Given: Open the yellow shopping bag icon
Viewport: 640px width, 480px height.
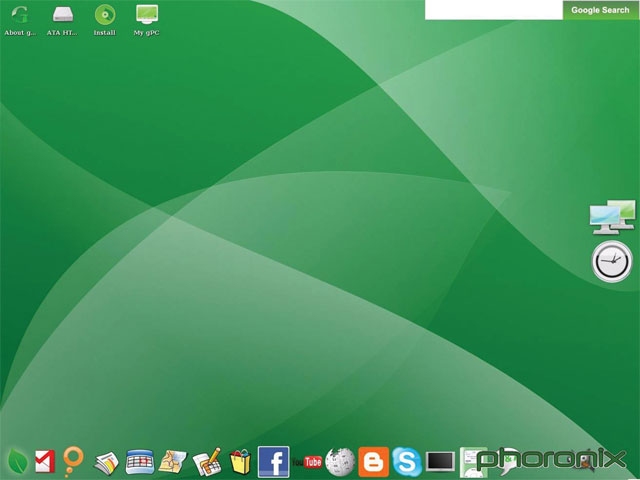Looking at the screenshot, I should tap(241, 462).
